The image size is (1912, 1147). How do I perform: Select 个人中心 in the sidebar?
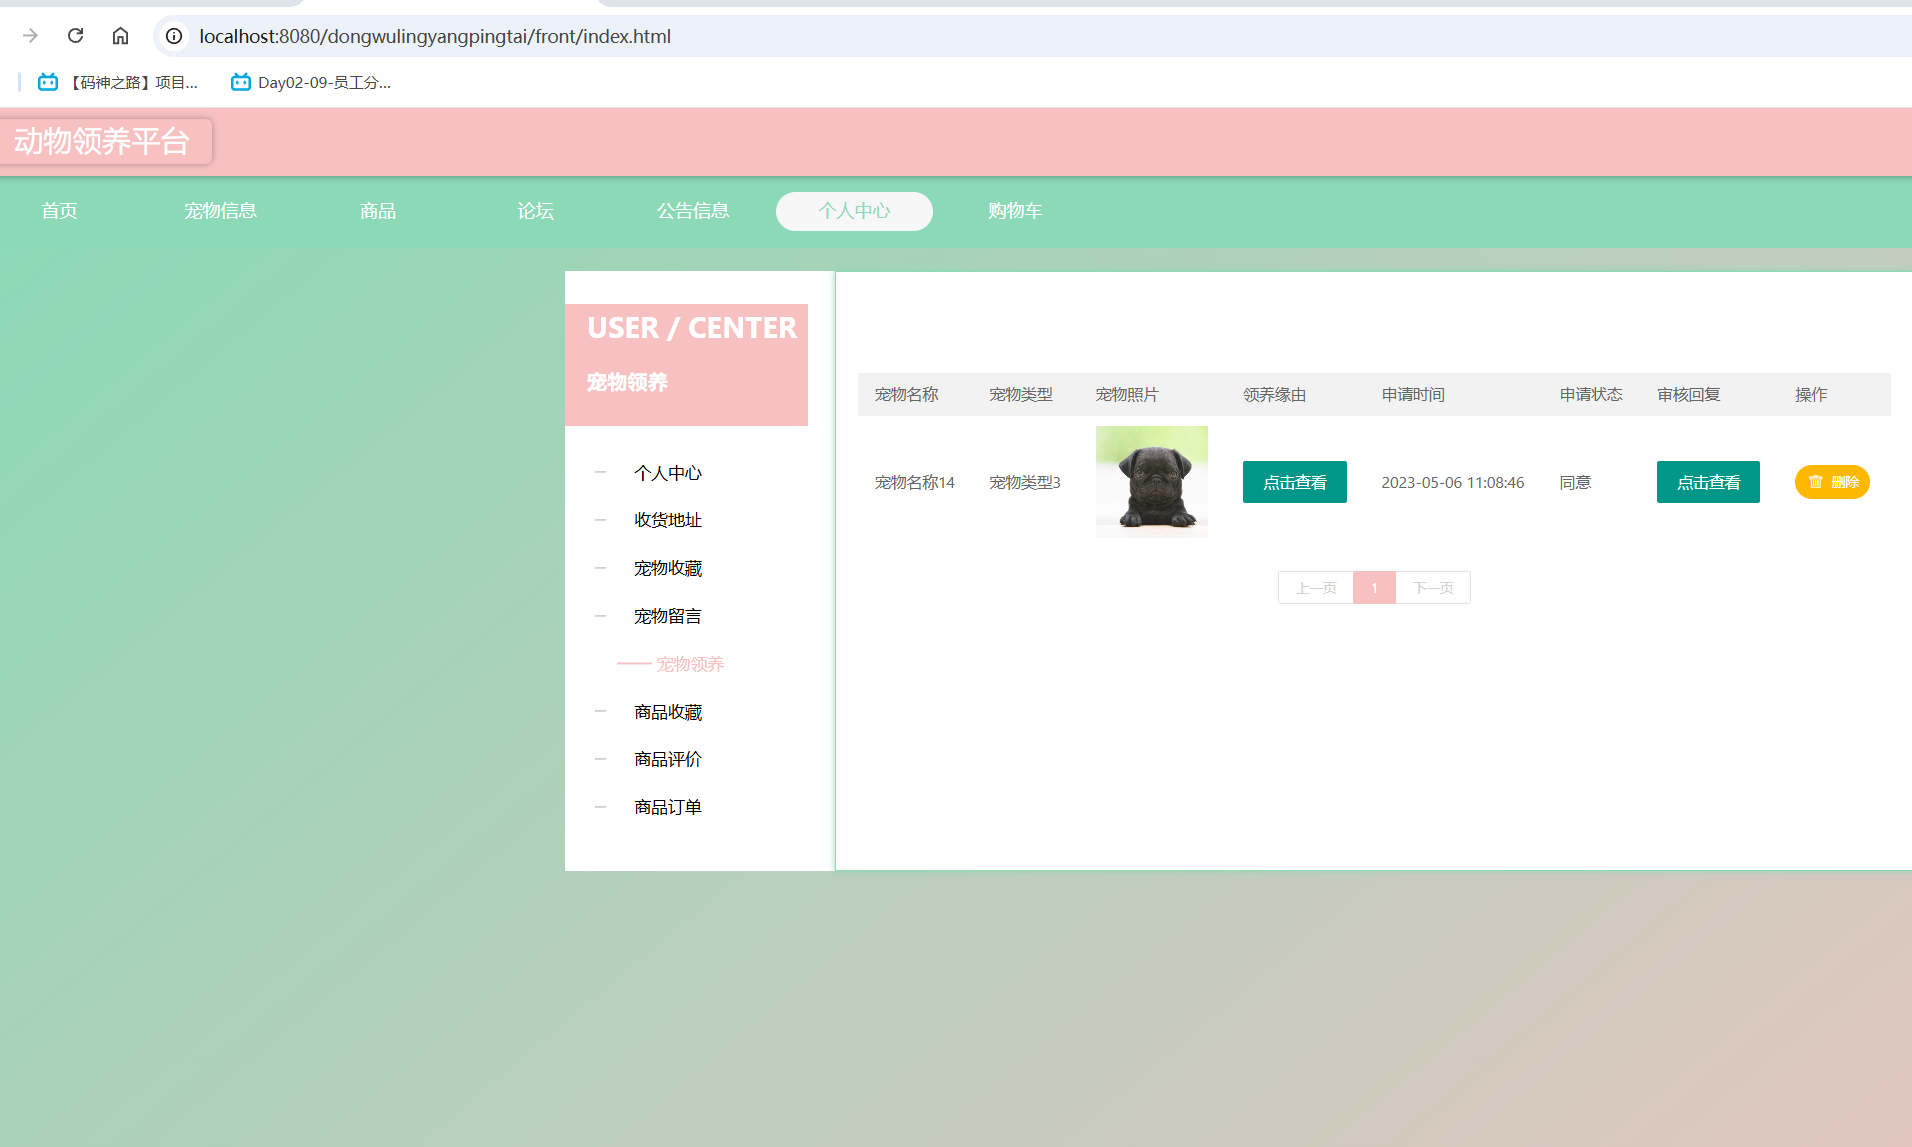tap(668, 473)
